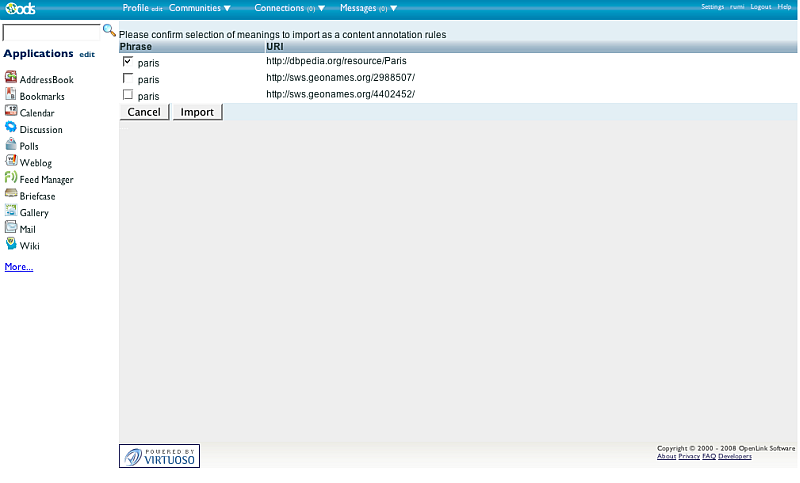
Task: Open the Calendar icon
Action: 11,112
